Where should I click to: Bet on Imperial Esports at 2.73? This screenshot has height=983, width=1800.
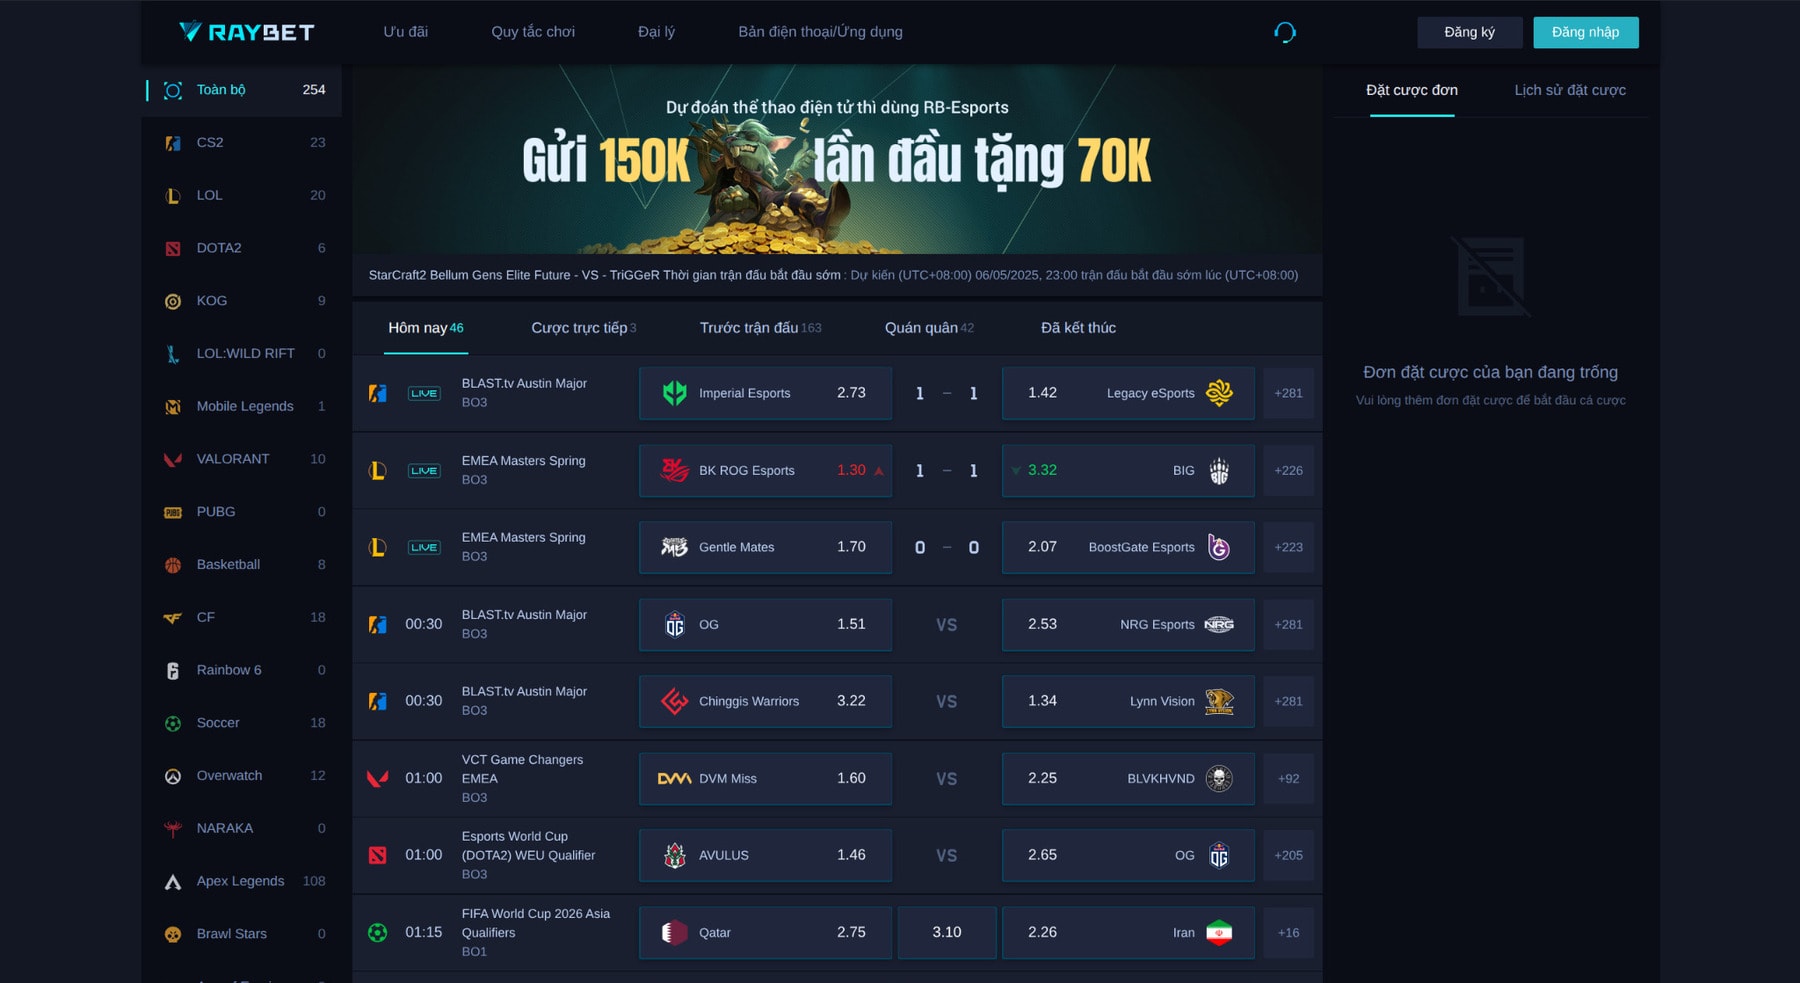pyautogui.click(x=765, y=393)
